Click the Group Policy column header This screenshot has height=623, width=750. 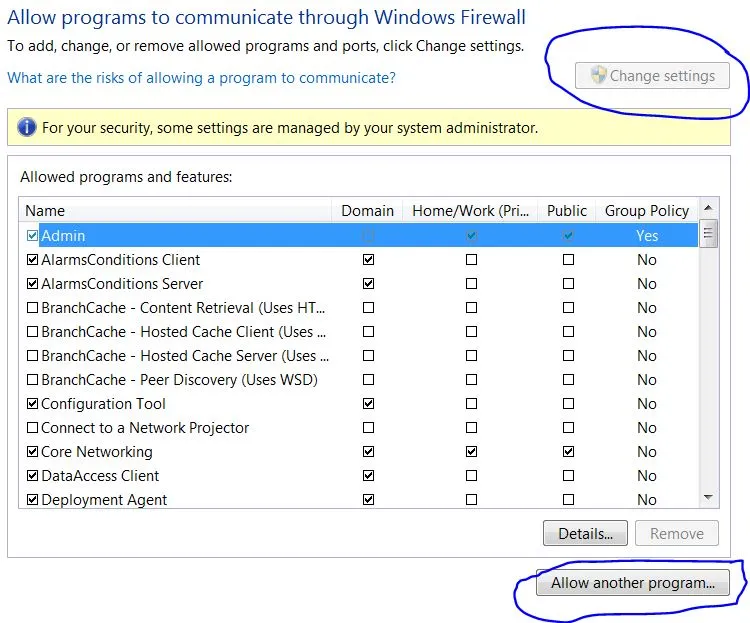pyautogui.click(x=647, y=211)
